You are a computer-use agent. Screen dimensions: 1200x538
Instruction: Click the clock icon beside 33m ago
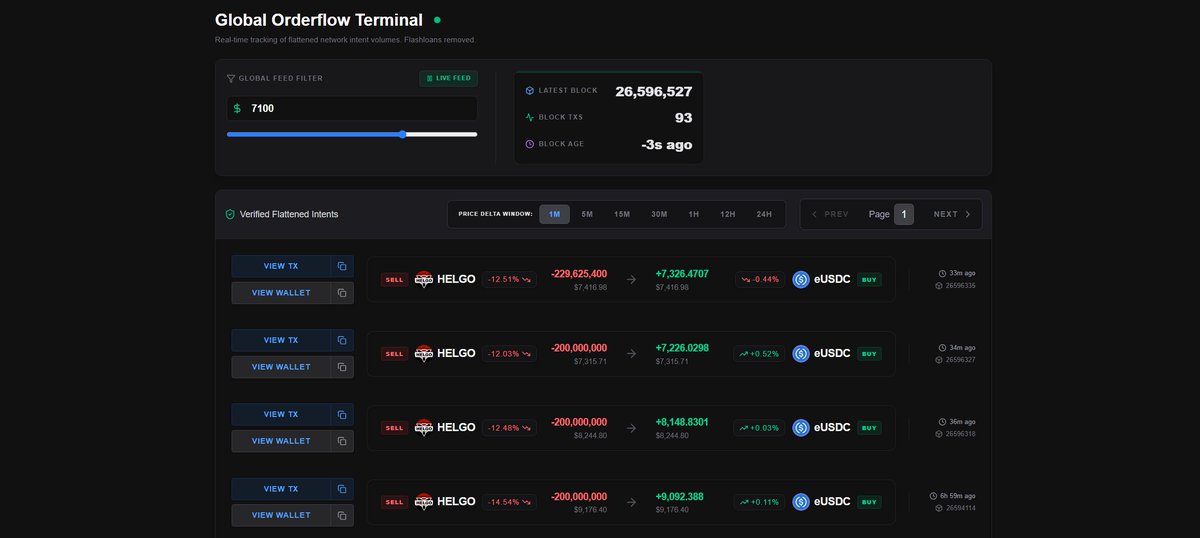click(x=942, y=273)
